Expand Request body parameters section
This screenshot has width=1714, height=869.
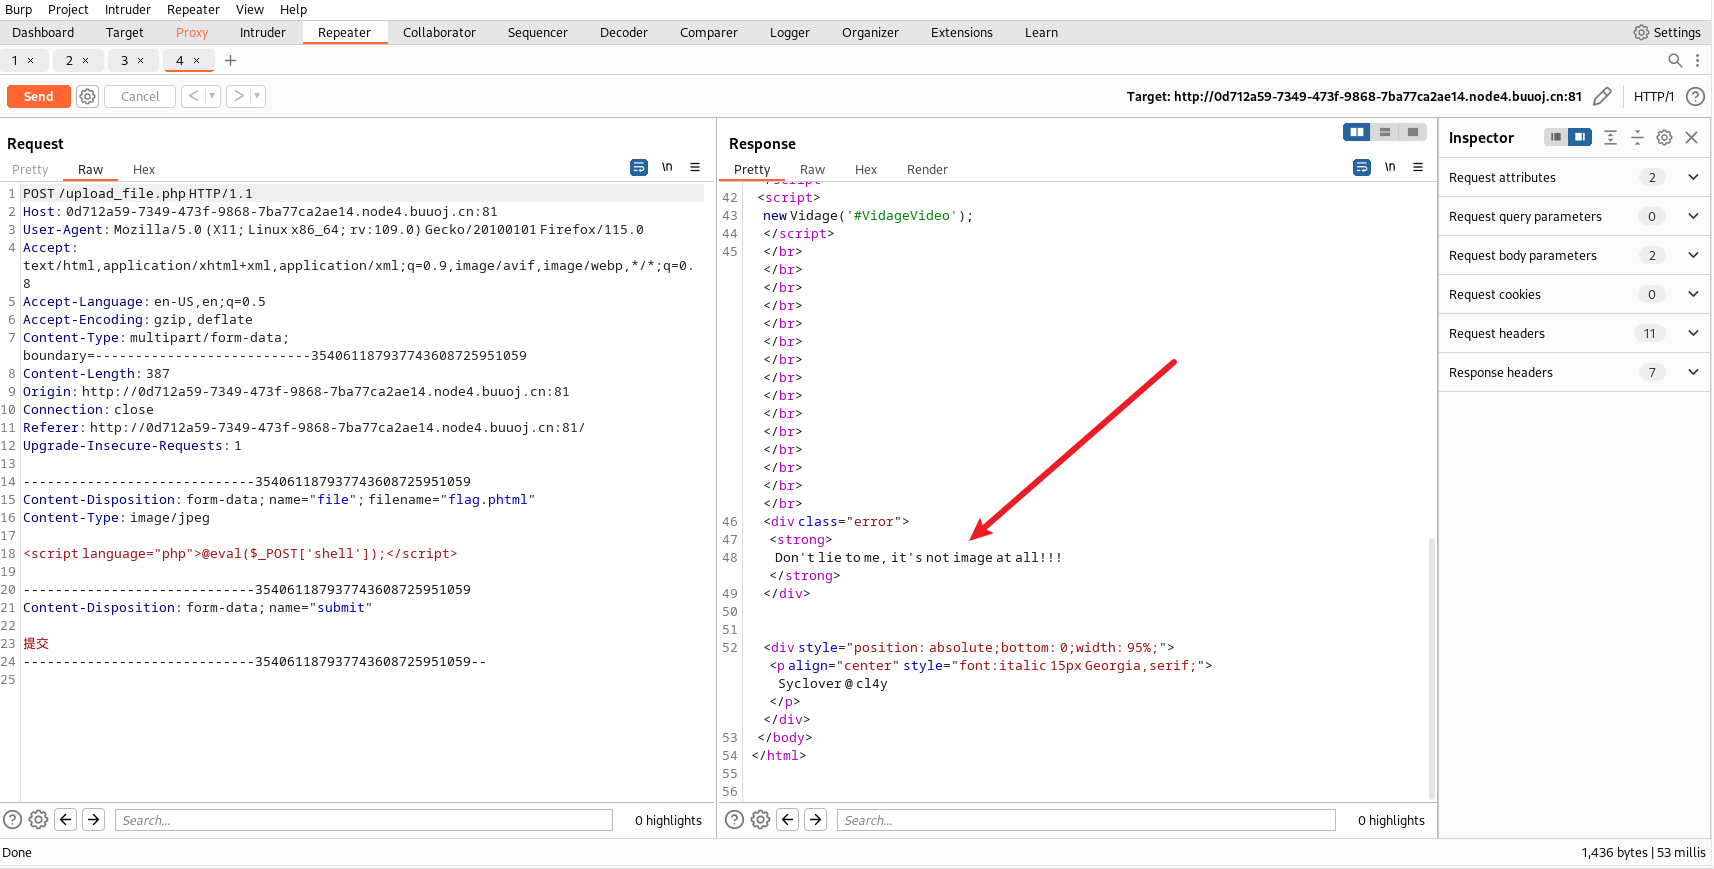click(1575, 255)
